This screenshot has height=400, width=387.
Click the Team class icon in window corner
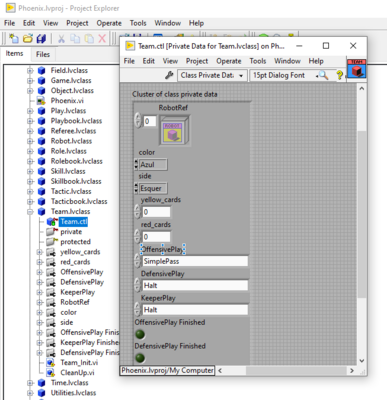tap(356, 69)
